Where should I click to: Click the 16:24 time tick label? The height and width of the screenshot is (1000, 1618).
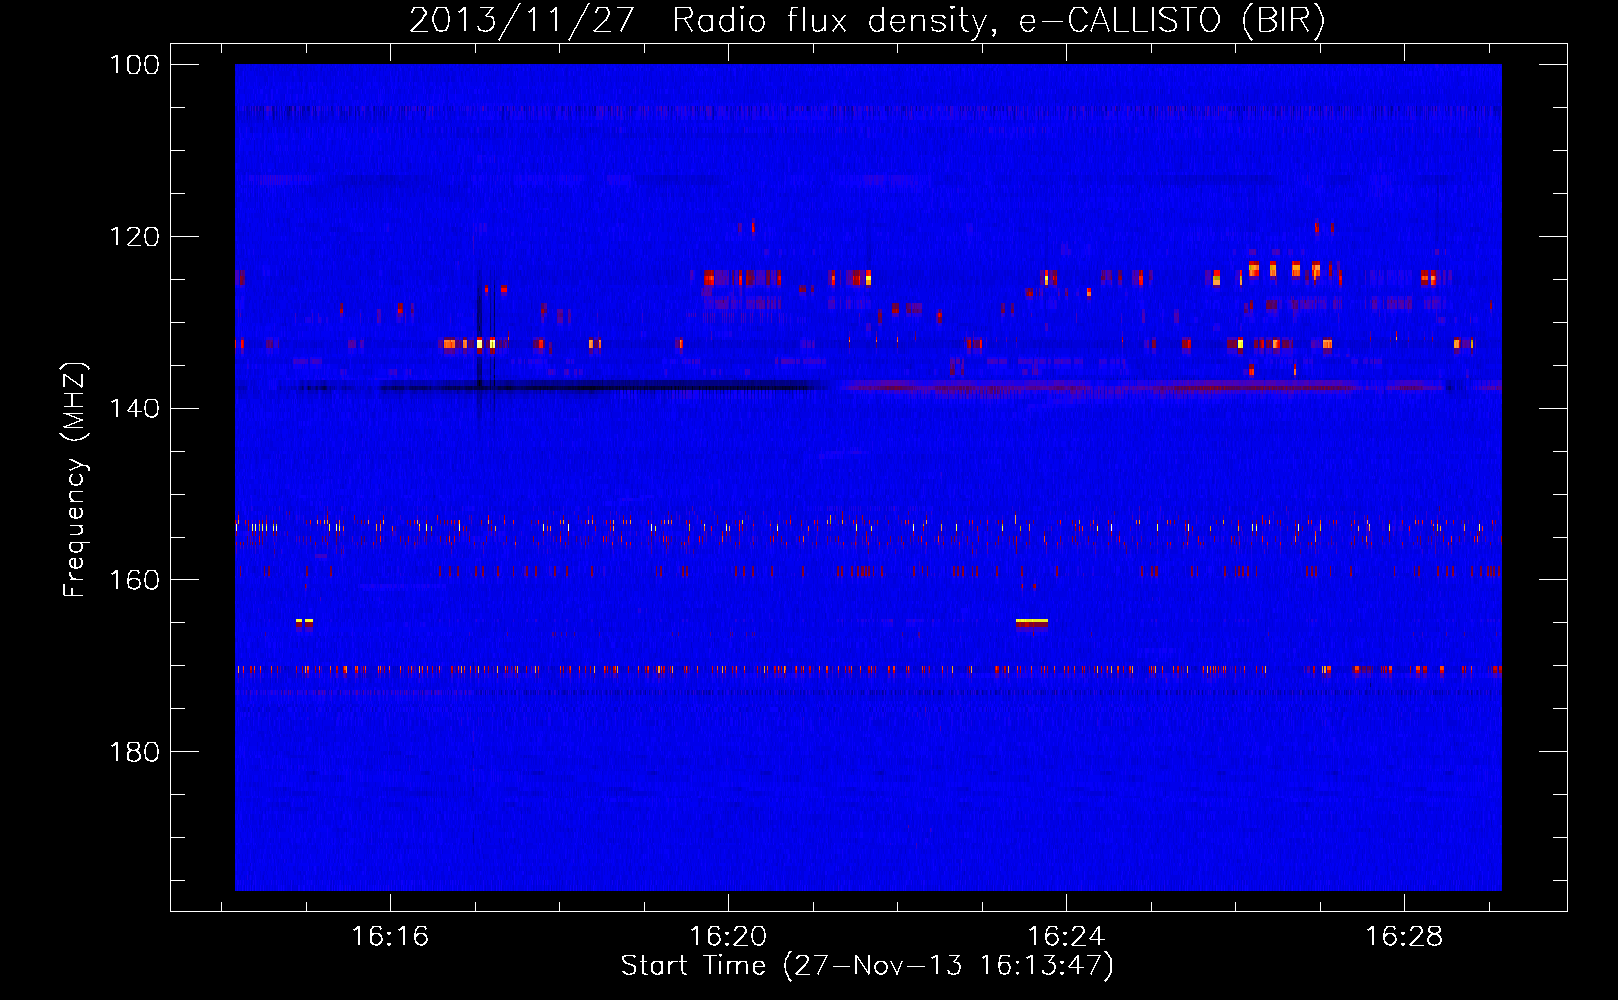[x=1066, y=937]
